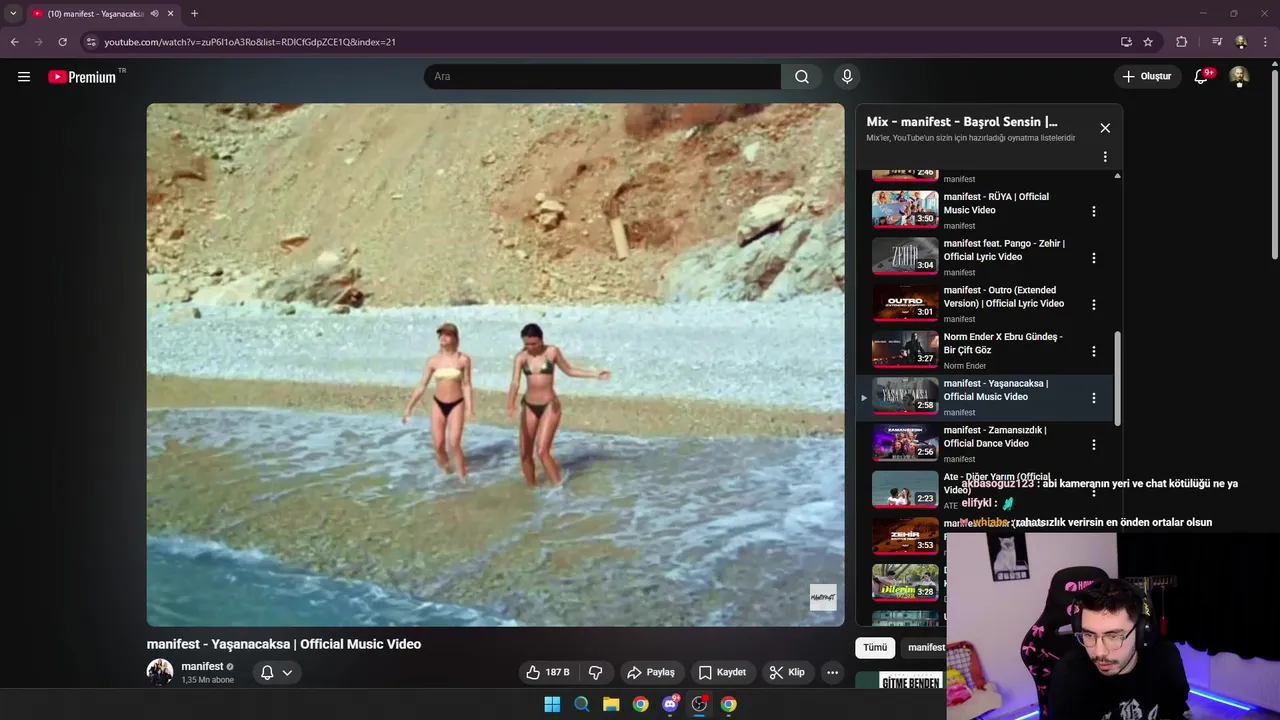Open Norm Ender X Ebru Gündeş title
Viewport: 1280px width, 720px height.
pos(1003,343)
